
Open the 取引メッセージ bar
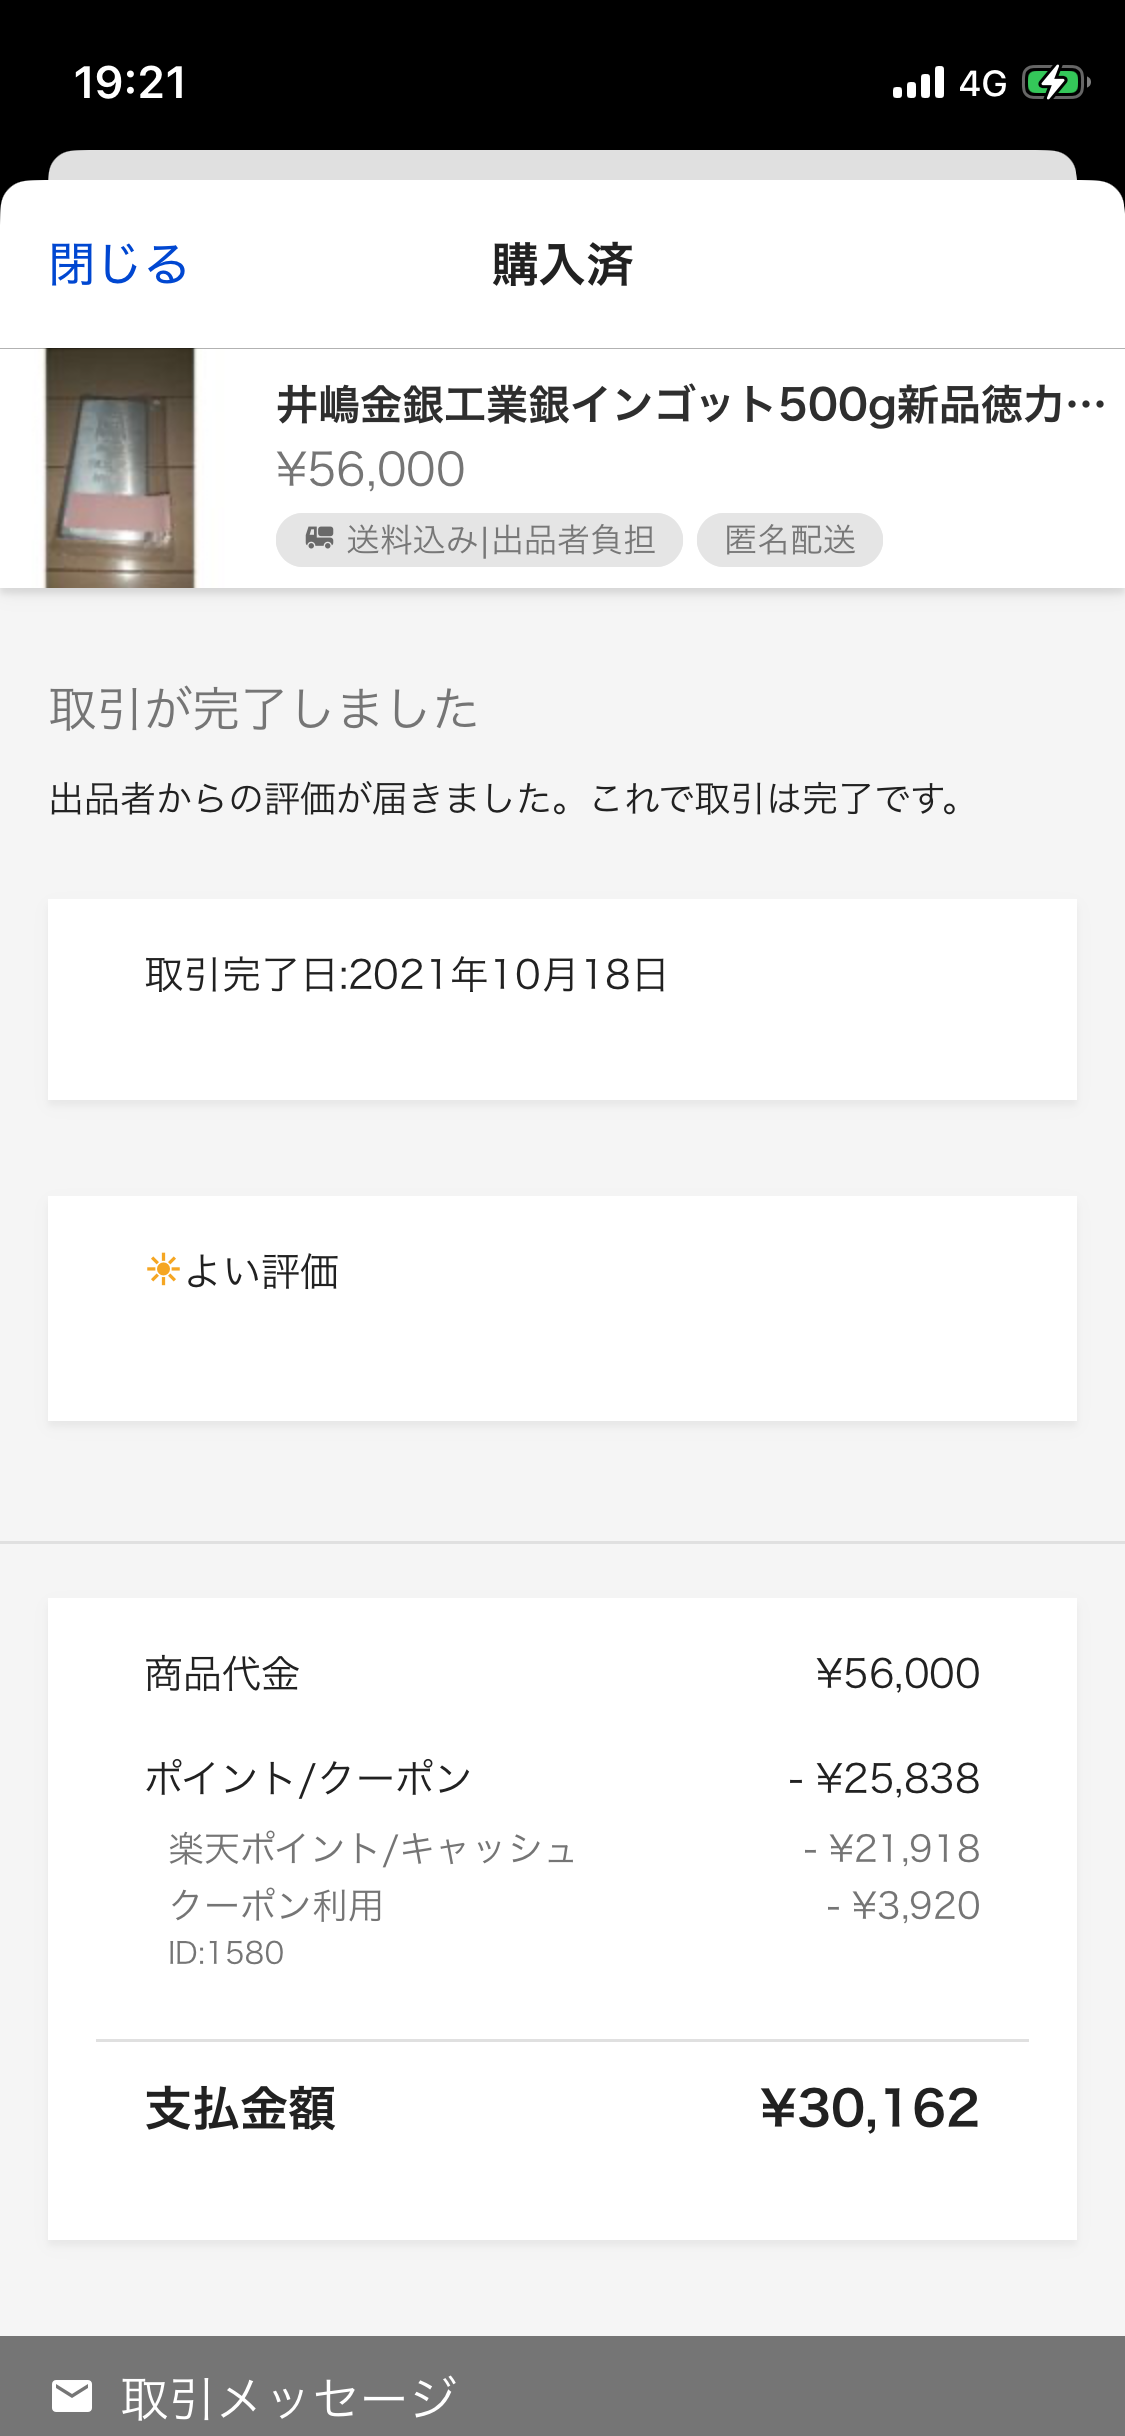[562, 2394]
